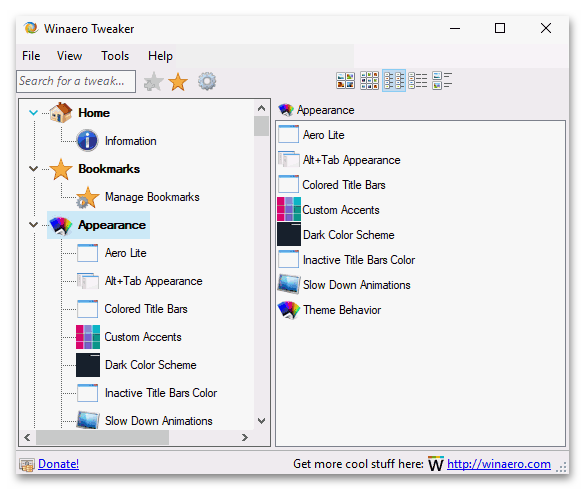Click Slow Down Animations icon in right pane
This screenshot has height=490, width=585.
(289, 284)
